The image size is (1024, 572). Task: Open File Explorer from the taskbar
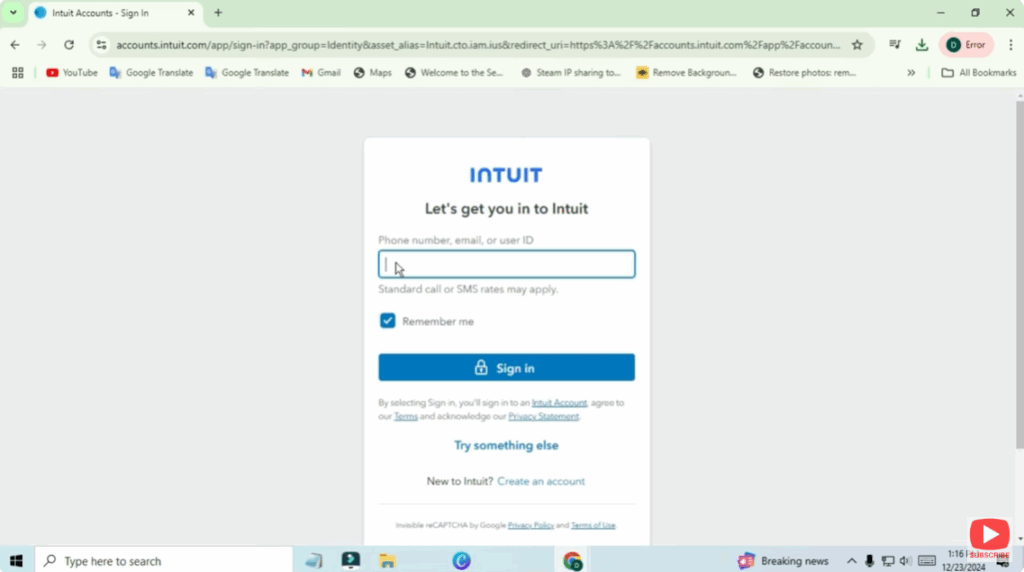click(387, 561)
